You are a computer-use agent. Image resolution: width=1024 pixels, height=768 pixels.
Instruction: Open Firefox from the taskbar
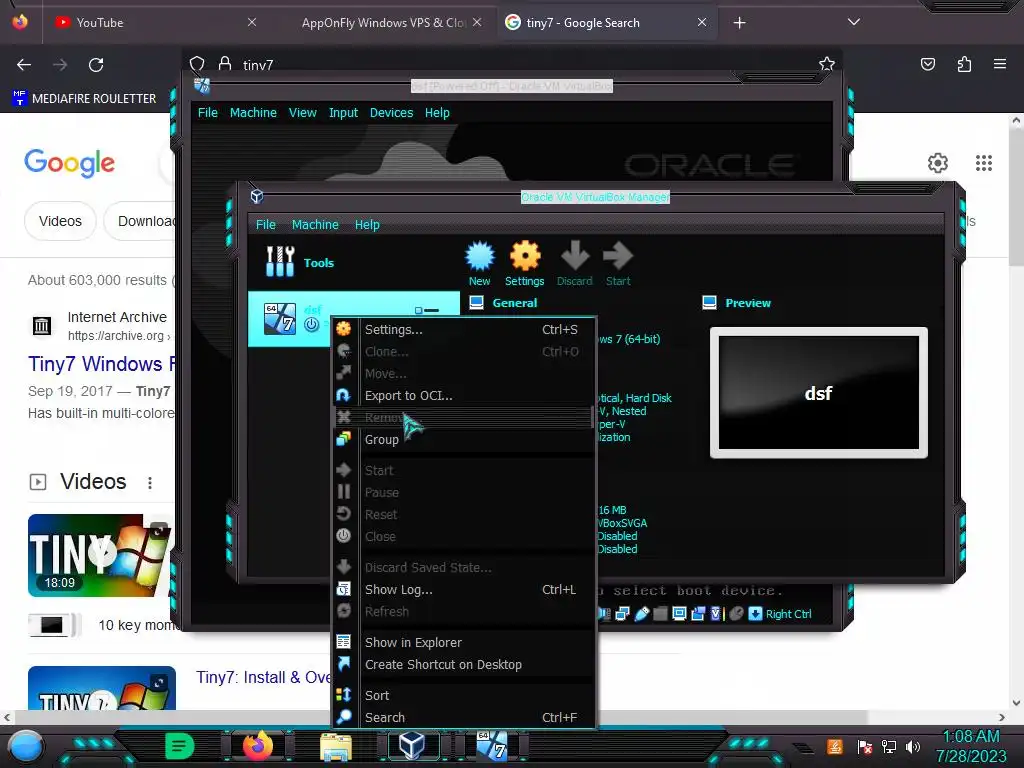[x=258, y=746]
